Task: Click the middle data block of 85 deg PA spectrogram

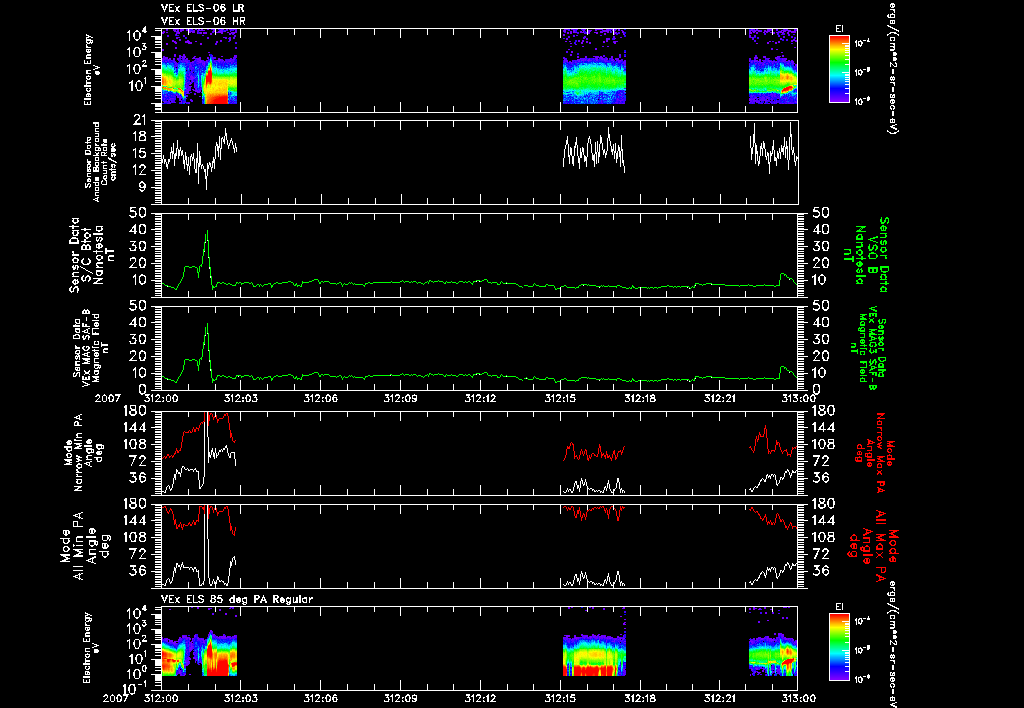Action: pos(594,642)
